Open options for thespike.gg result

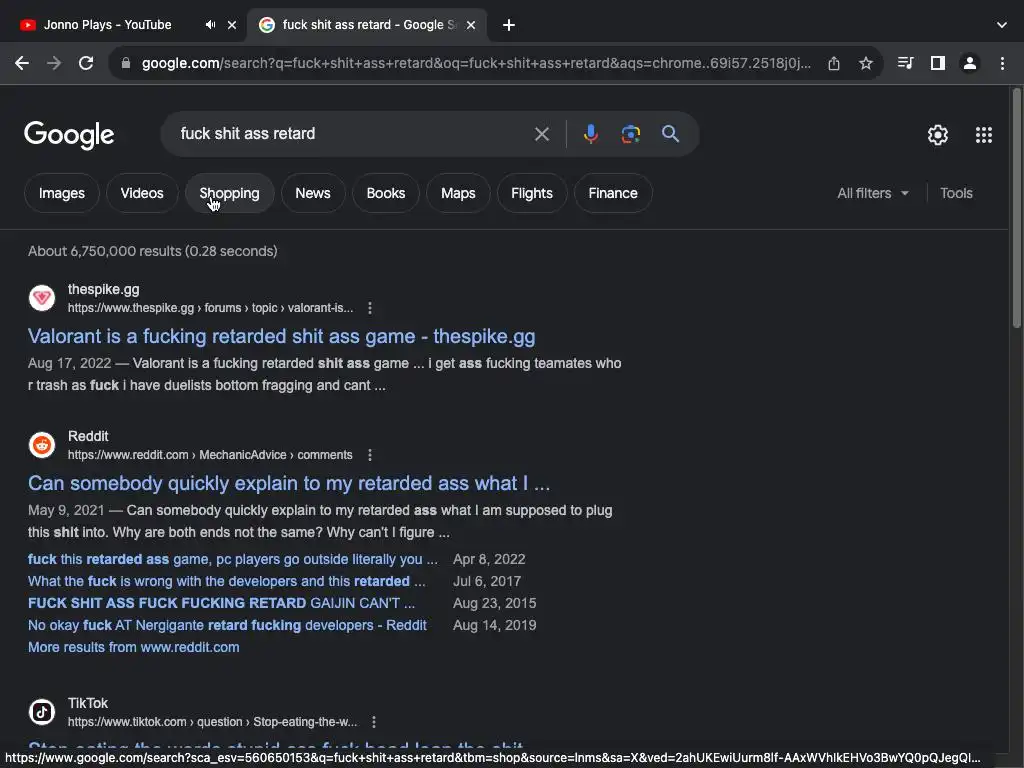[x=370, y=308]
